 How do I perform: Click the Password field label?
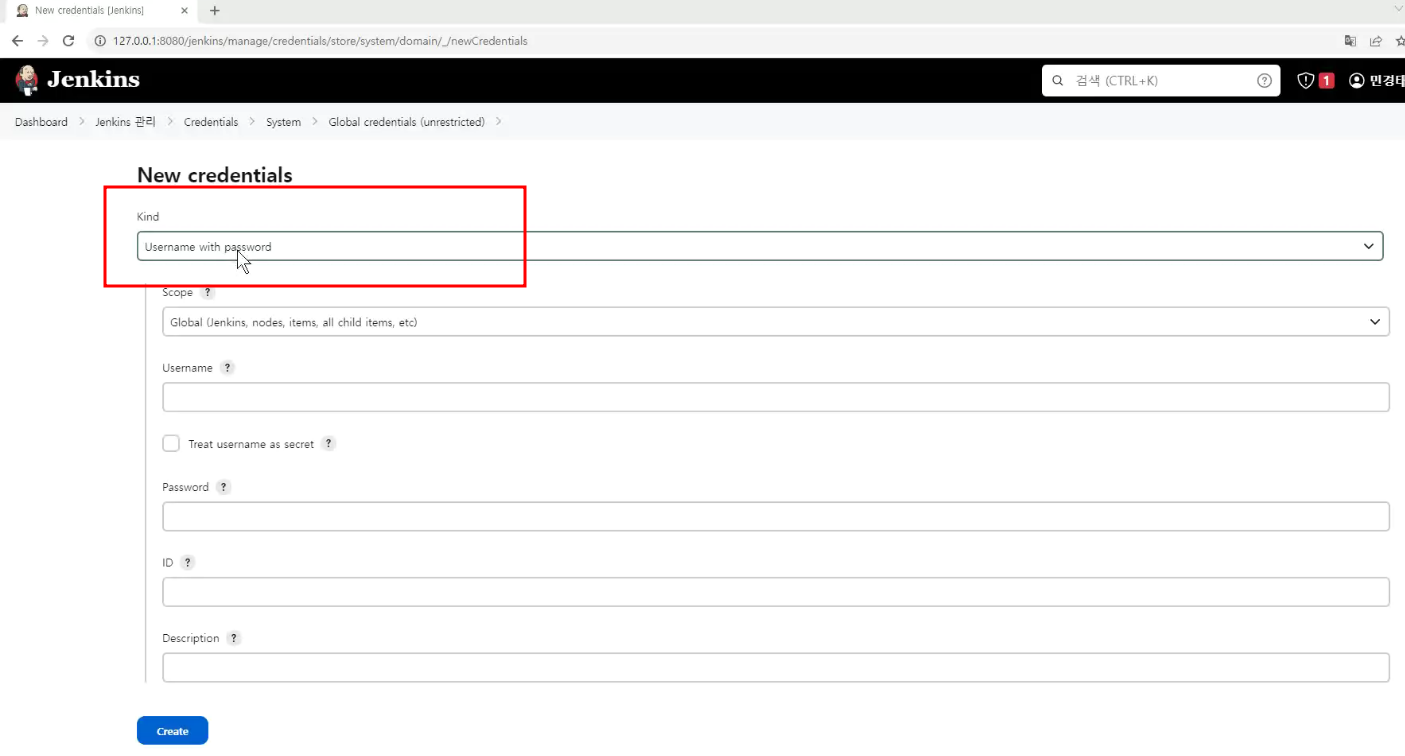(x=186, y=487)
